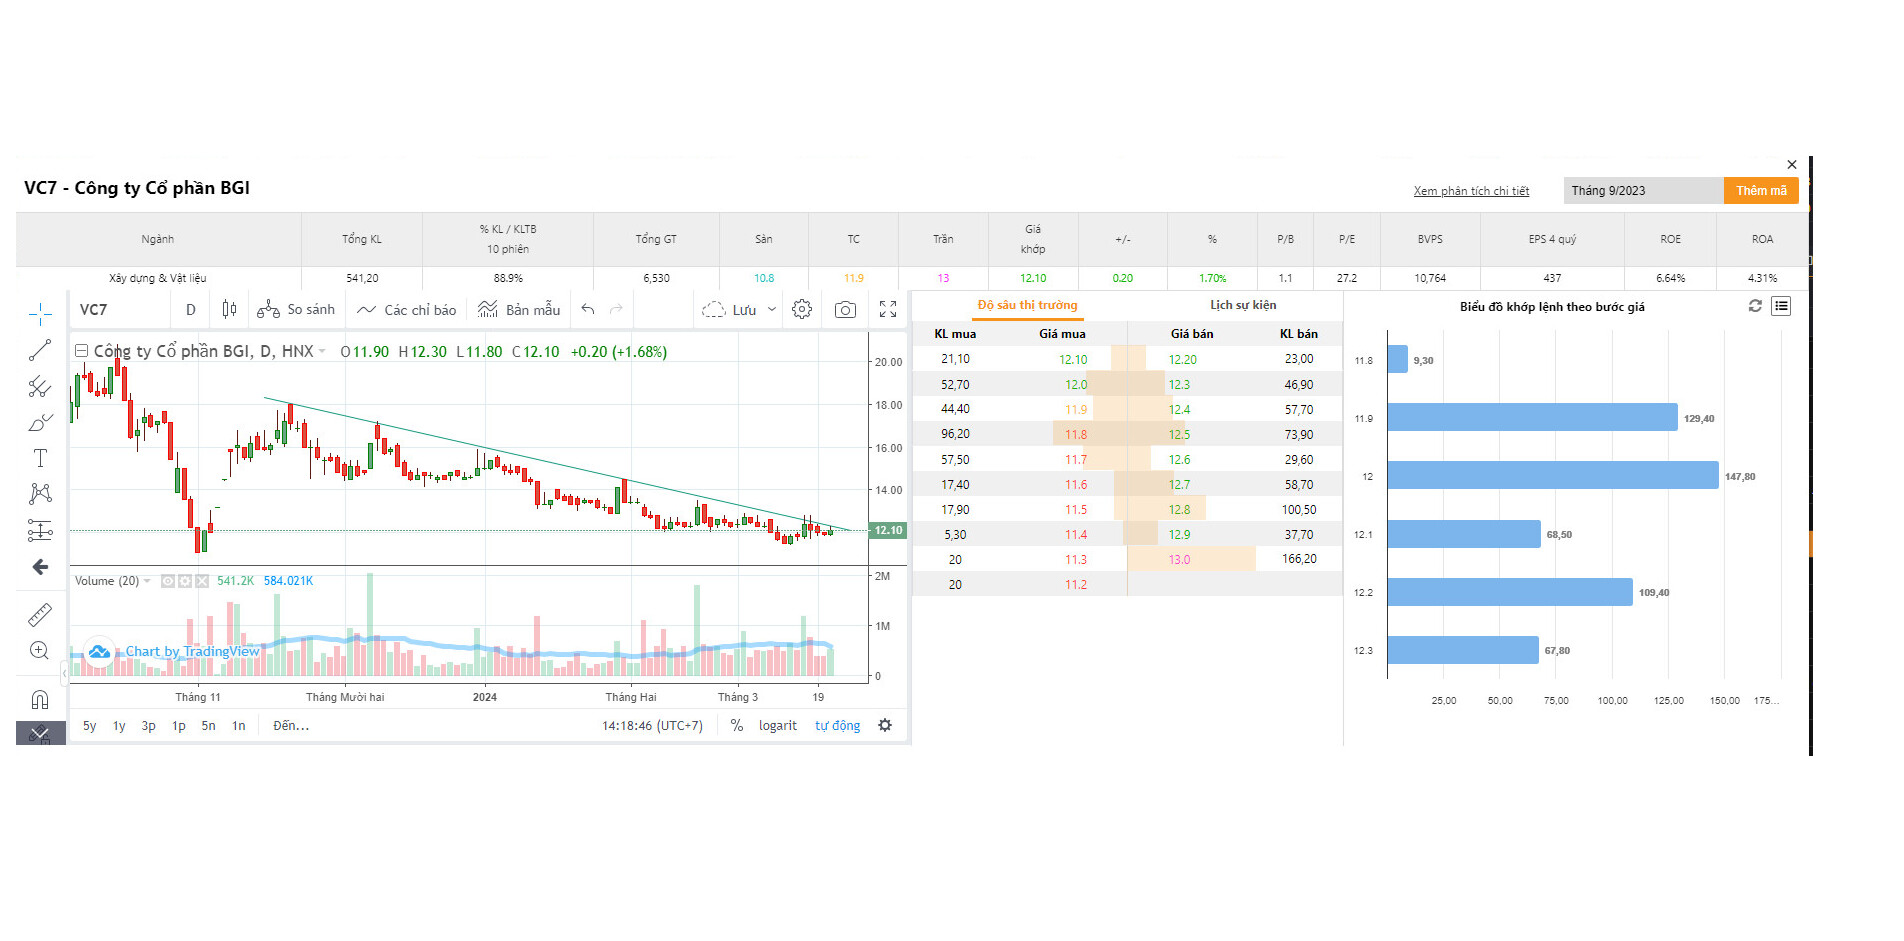Open the Volume (20) indicator dropdown
The width and height of the screenshot is (1904, 941).
[x=147, y=581]
